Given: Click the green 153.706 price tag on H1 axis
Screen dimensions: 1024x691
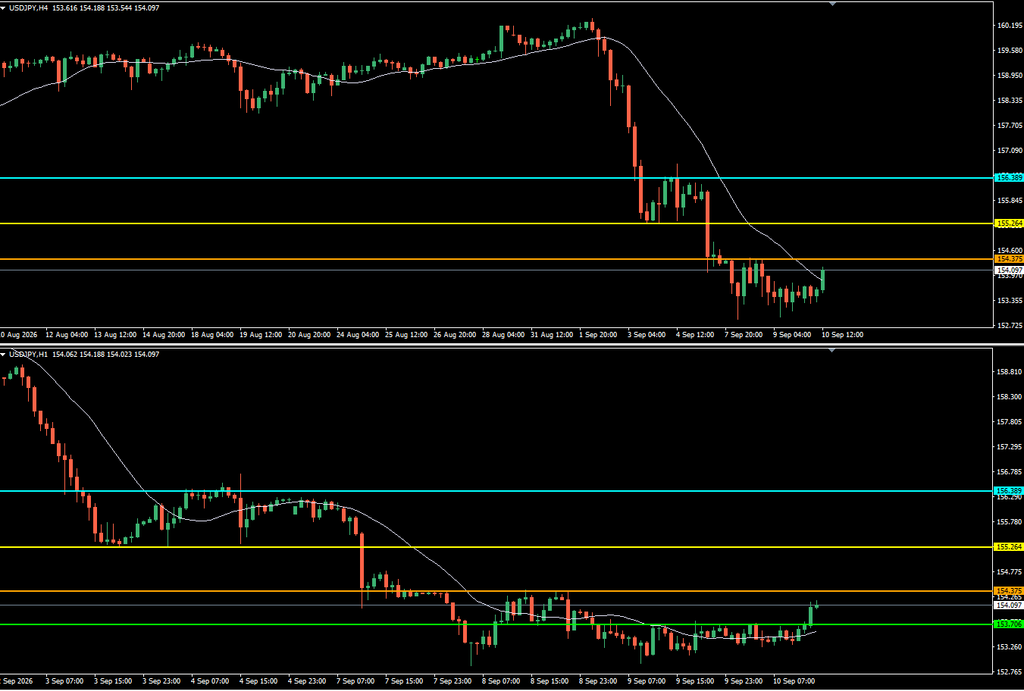Looking at the screenshot, I should pyautogui.click(x=1008, y=624).
